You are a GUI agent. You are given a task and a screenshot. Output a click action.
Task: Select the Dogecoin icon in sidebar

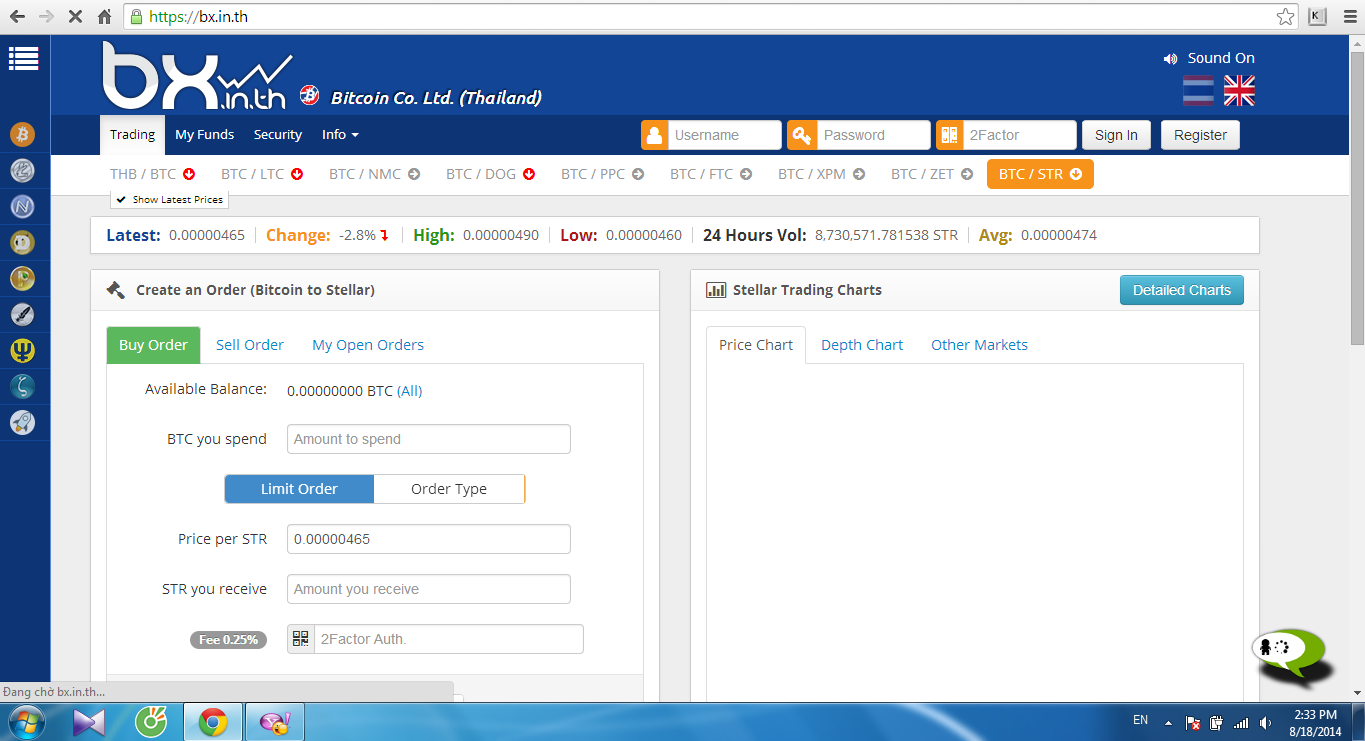coord(22,243)
